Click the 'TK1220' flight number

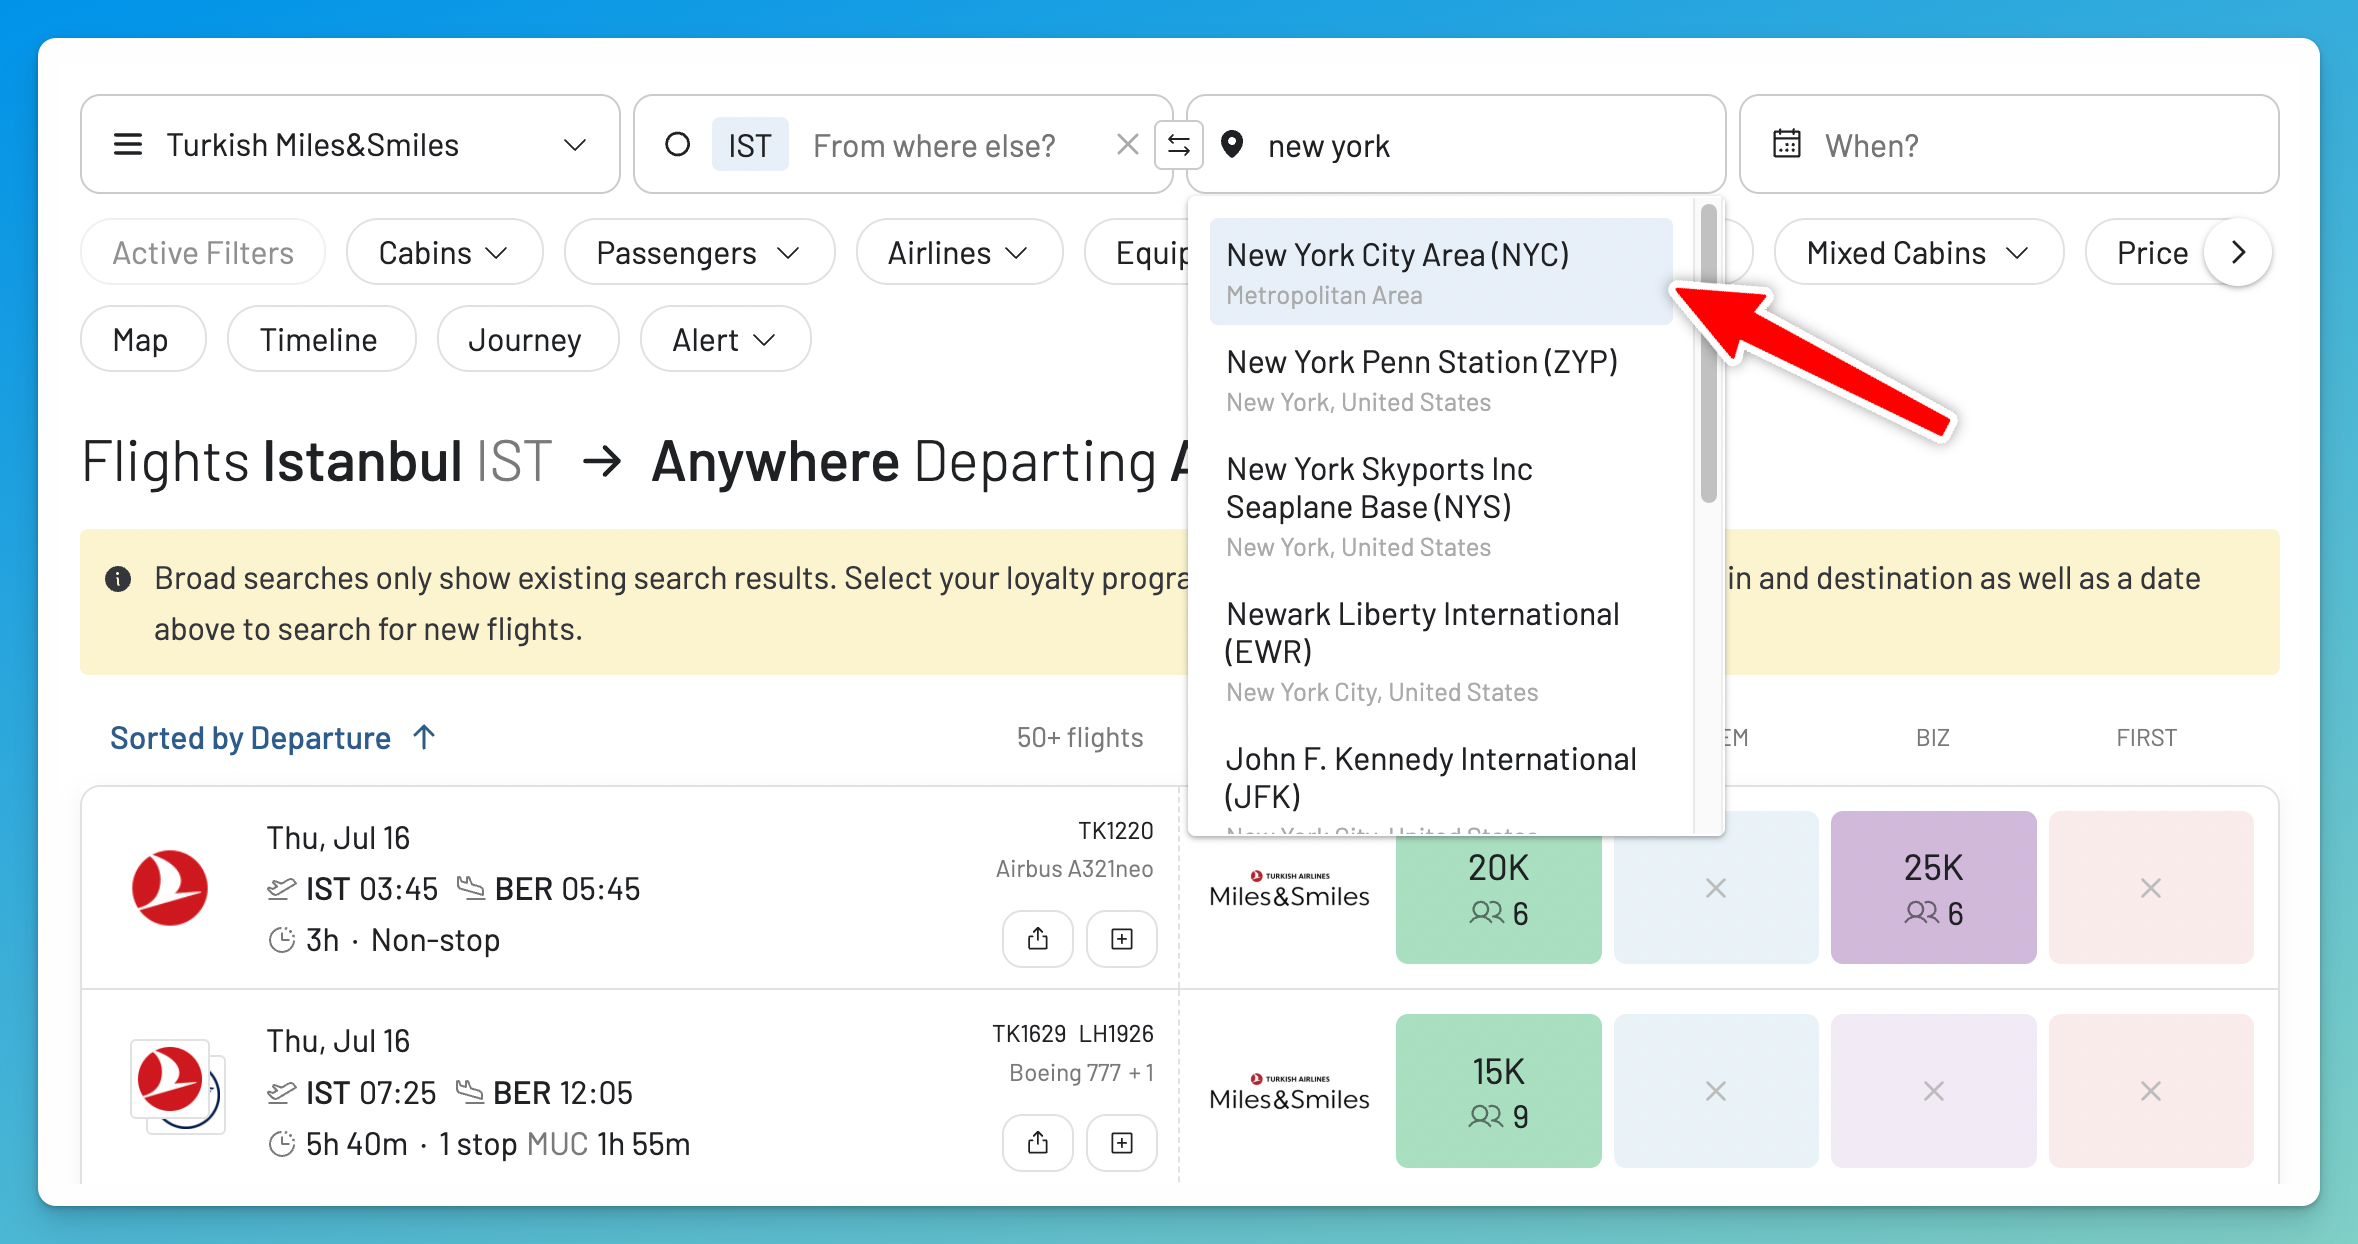pos(1115,831)
